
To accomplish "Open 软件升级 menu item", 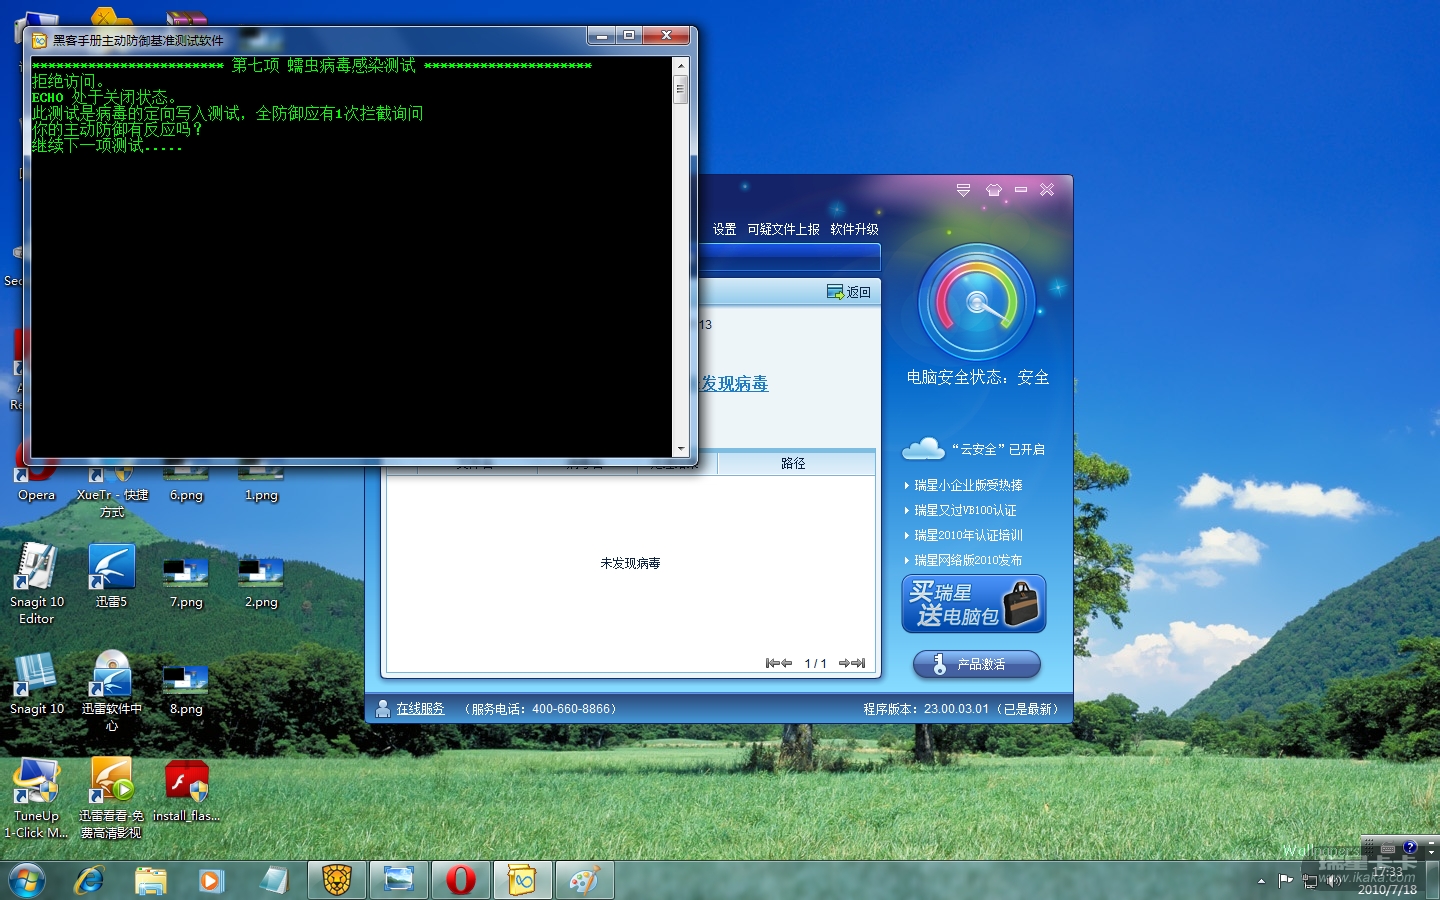I will pyautogui.click(x=854, y=229).
